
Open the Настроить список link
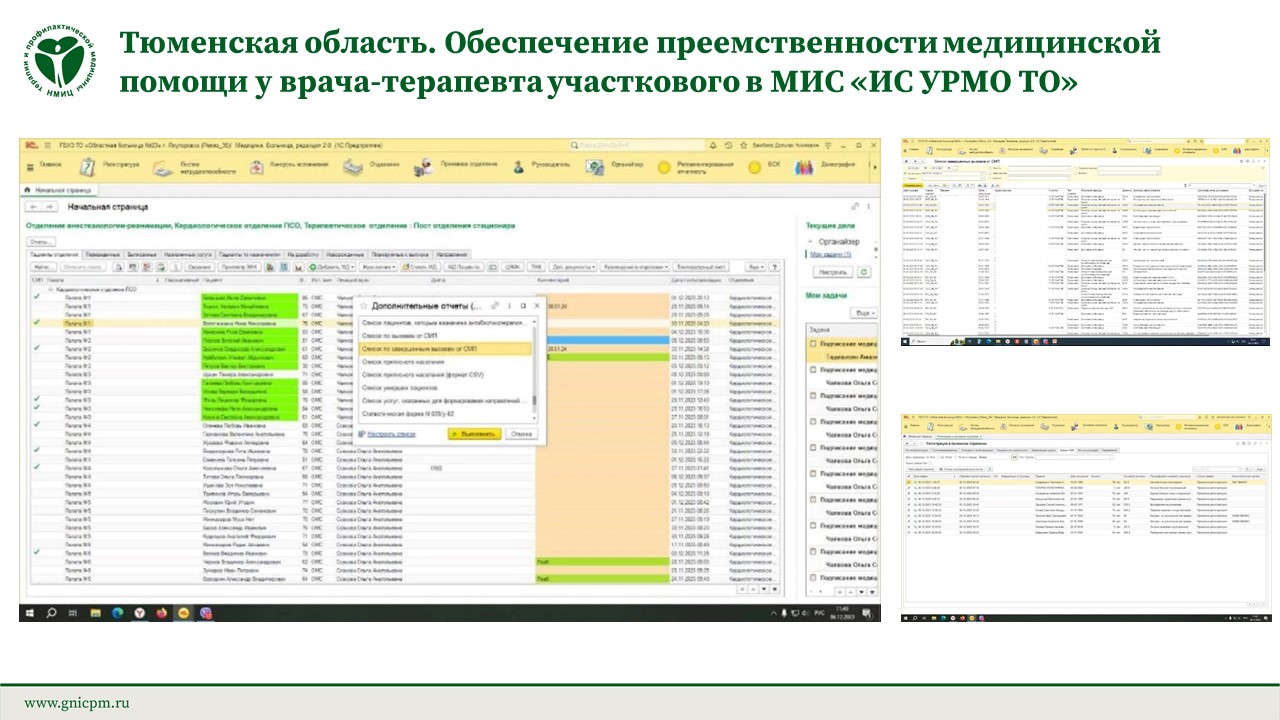[x=390, y=434]
